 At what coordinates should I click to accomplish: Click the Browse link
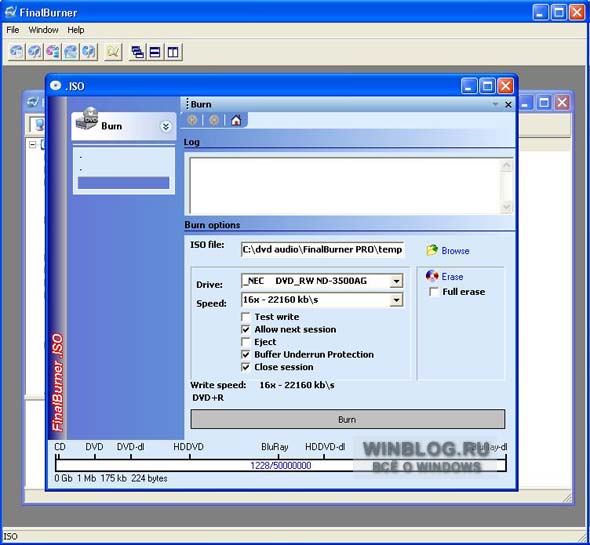455,251
